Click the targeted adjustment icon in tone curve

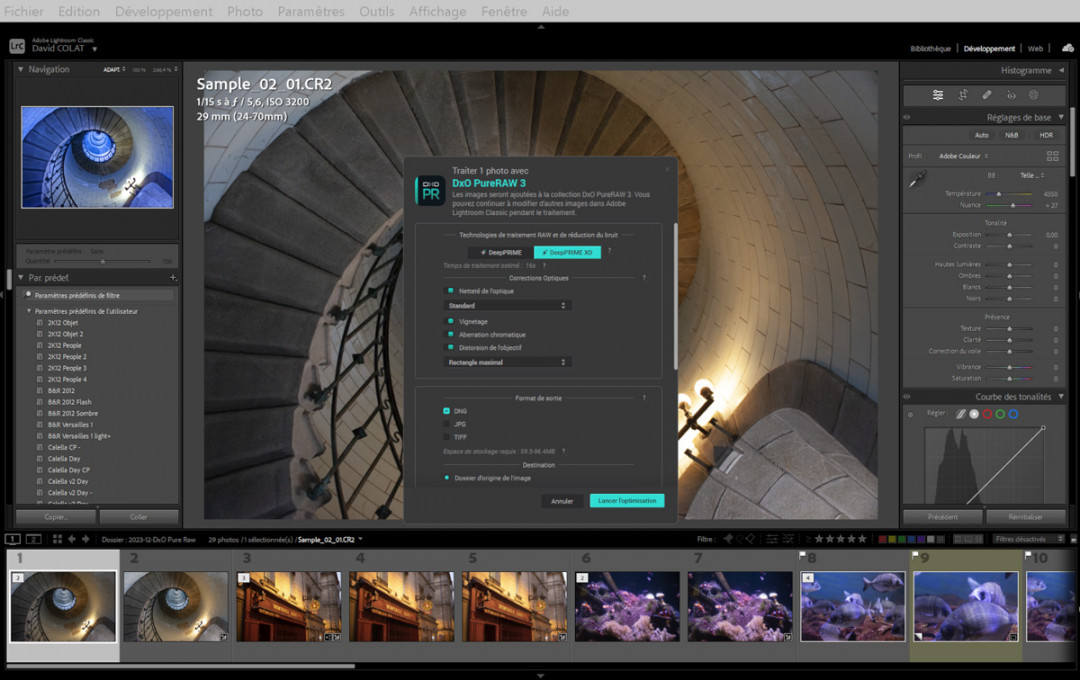point(911,415)
